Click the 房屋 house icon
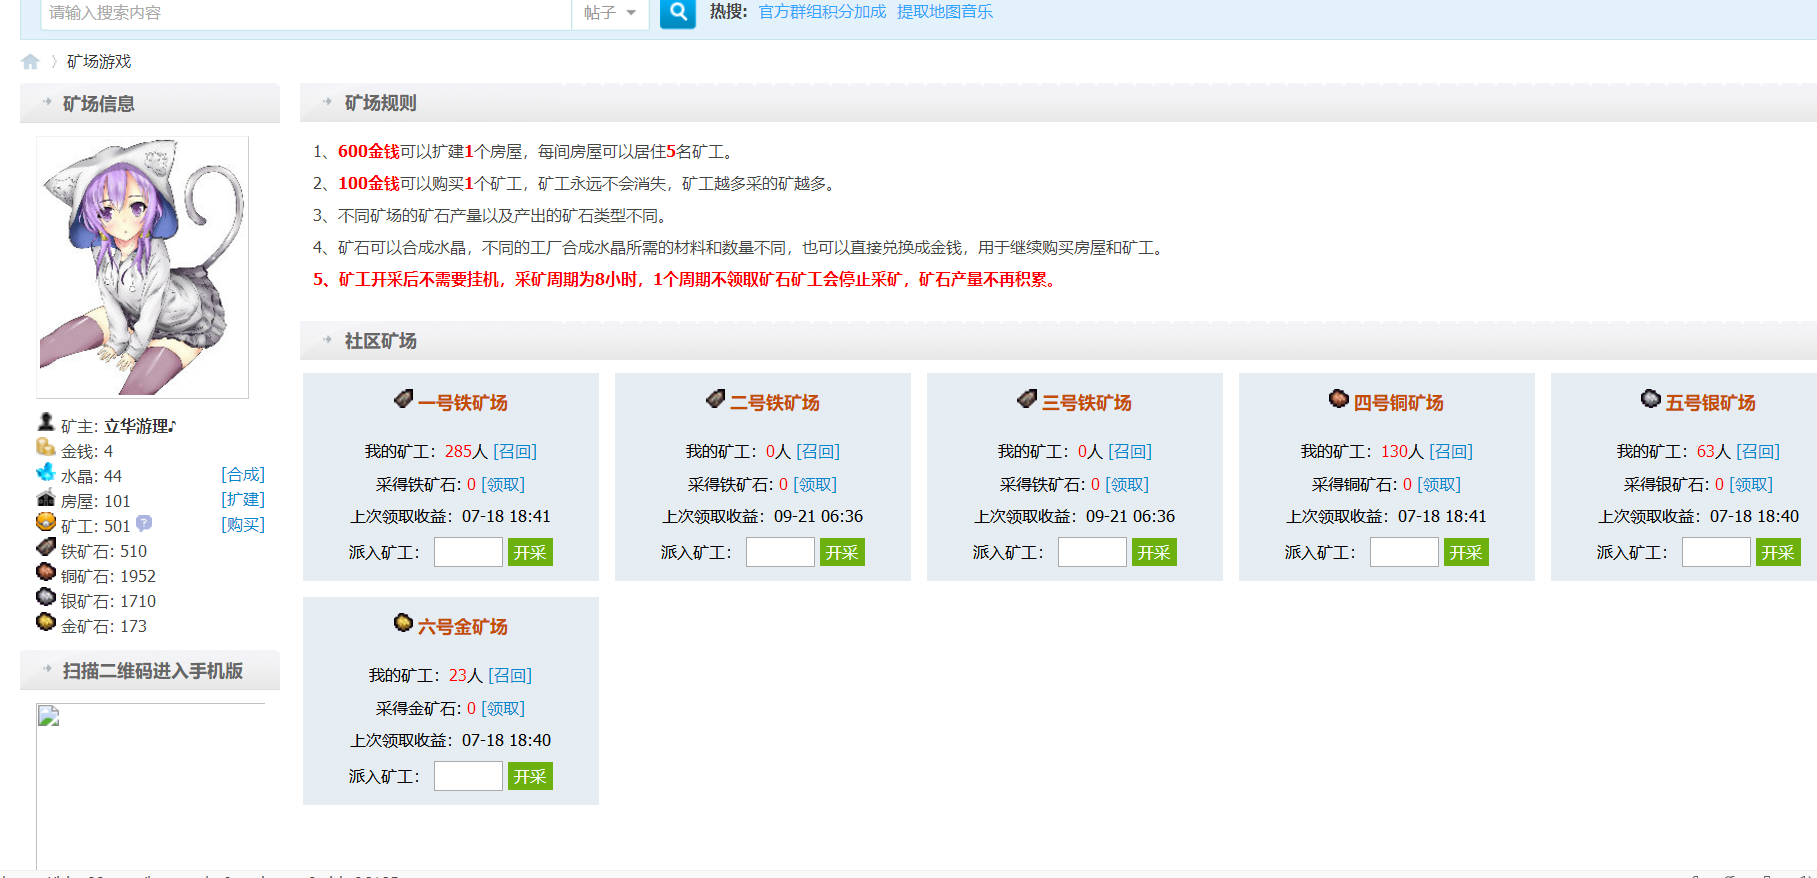The image size is (1817, 878). (x=46, y=497)
